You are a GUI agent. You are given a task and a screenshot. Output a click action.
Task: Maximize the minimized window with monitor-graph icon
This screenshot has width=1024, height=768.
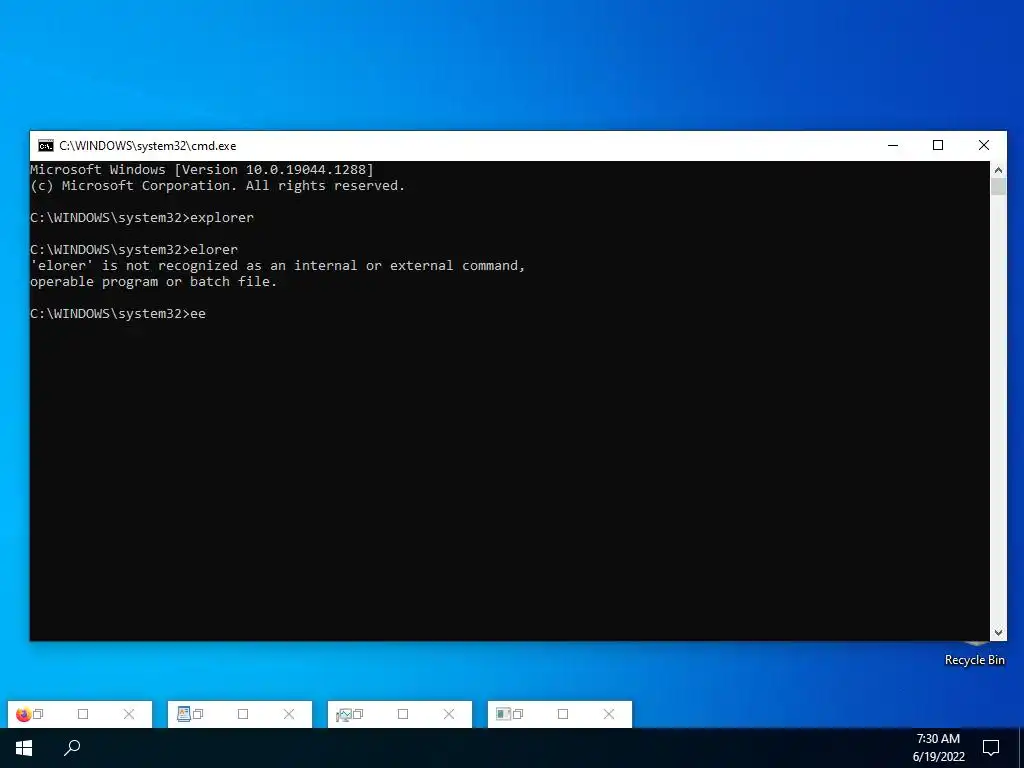click(403, 714)
